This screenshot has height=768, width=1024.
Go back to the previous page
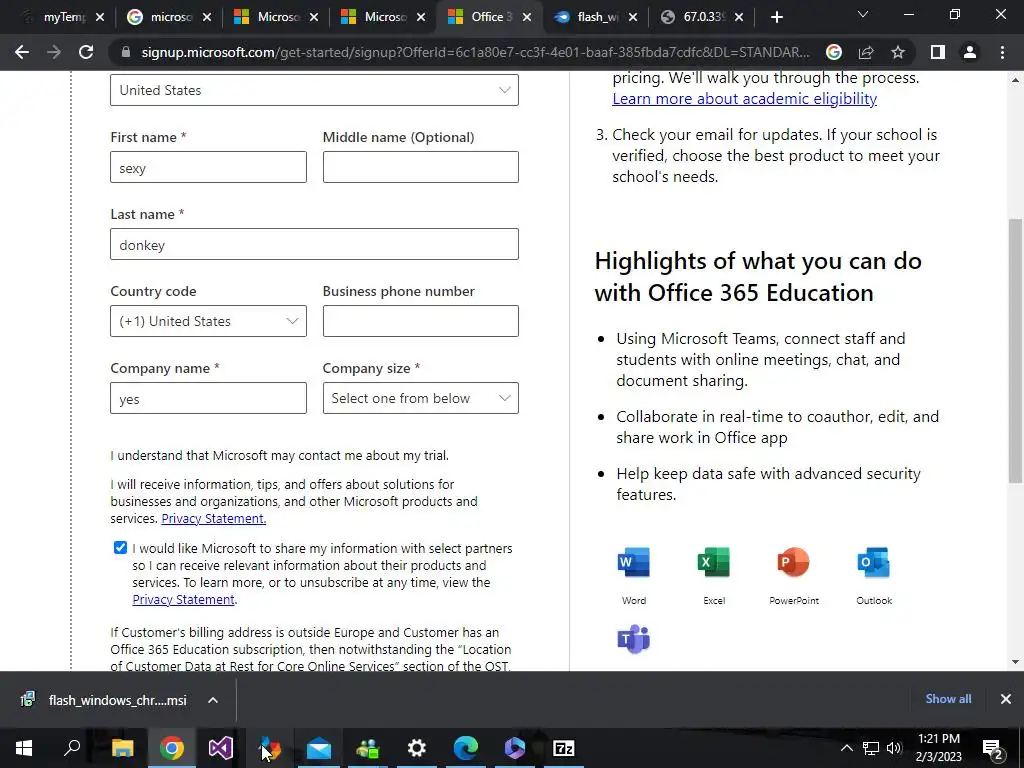click(22, 52)
